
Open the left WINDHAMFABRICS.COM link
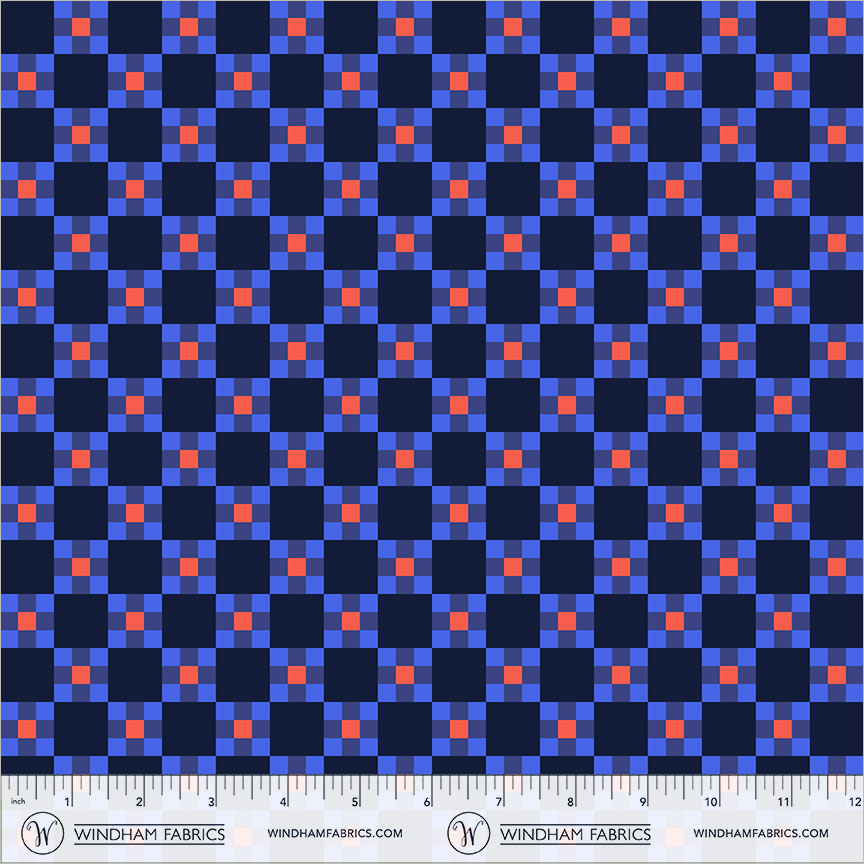point(335,833)
